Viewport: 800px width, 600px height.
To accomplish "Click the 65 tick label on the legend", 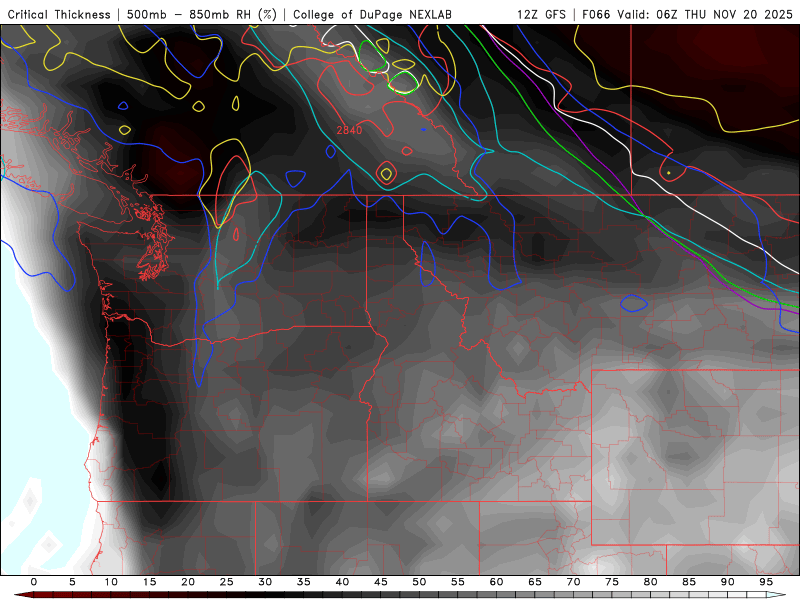I will point(535,582).
